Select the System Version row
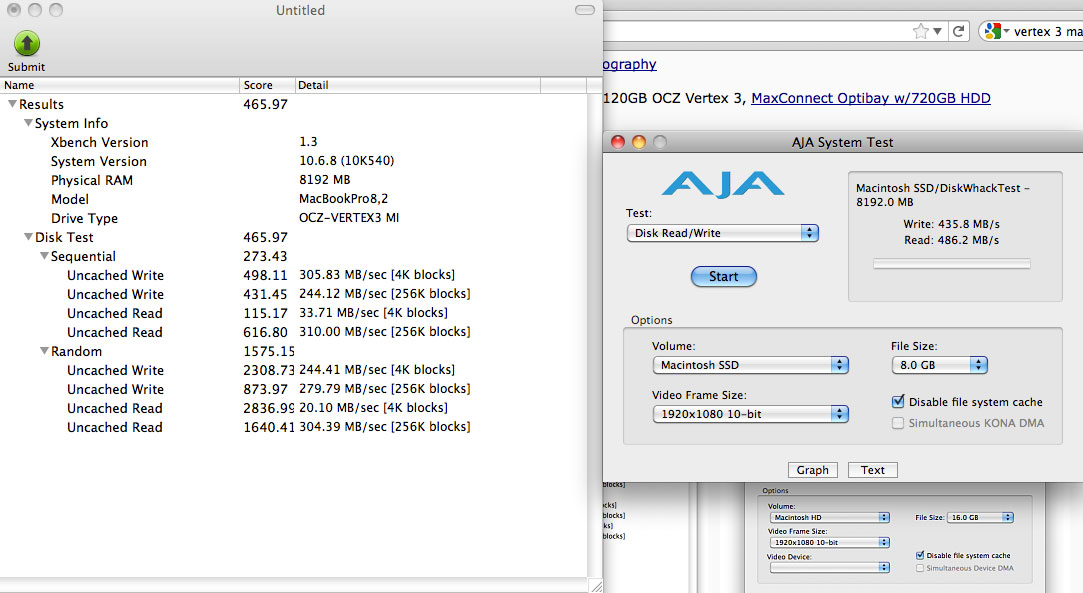1083x593 pixels. [x=294, y=161]
